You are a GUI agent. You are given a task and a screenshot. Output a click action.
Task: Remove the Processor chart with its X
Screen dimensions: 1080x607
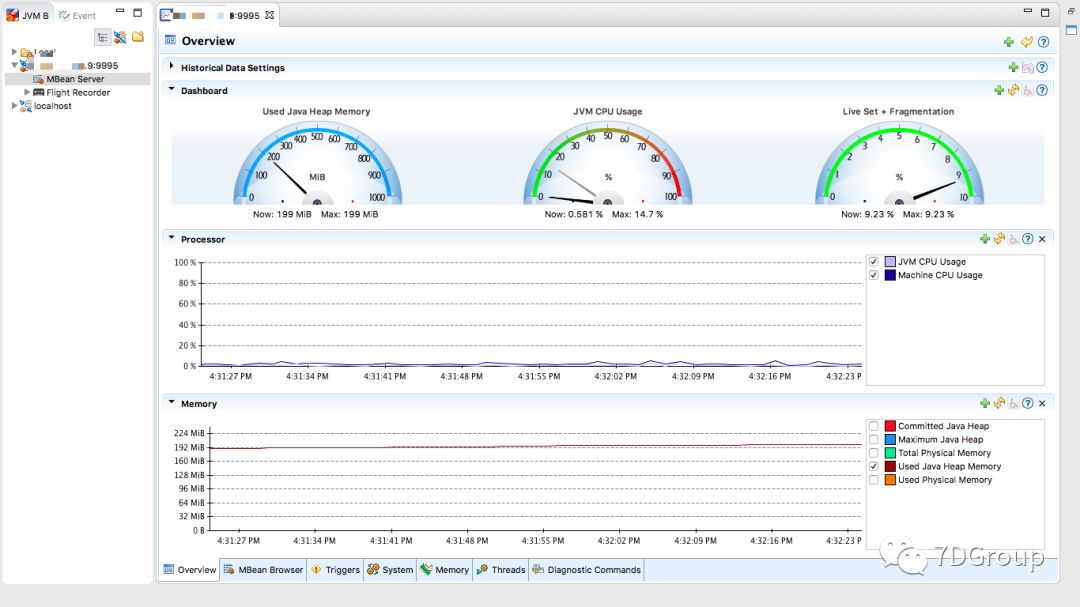click(x=1042, y=239)
